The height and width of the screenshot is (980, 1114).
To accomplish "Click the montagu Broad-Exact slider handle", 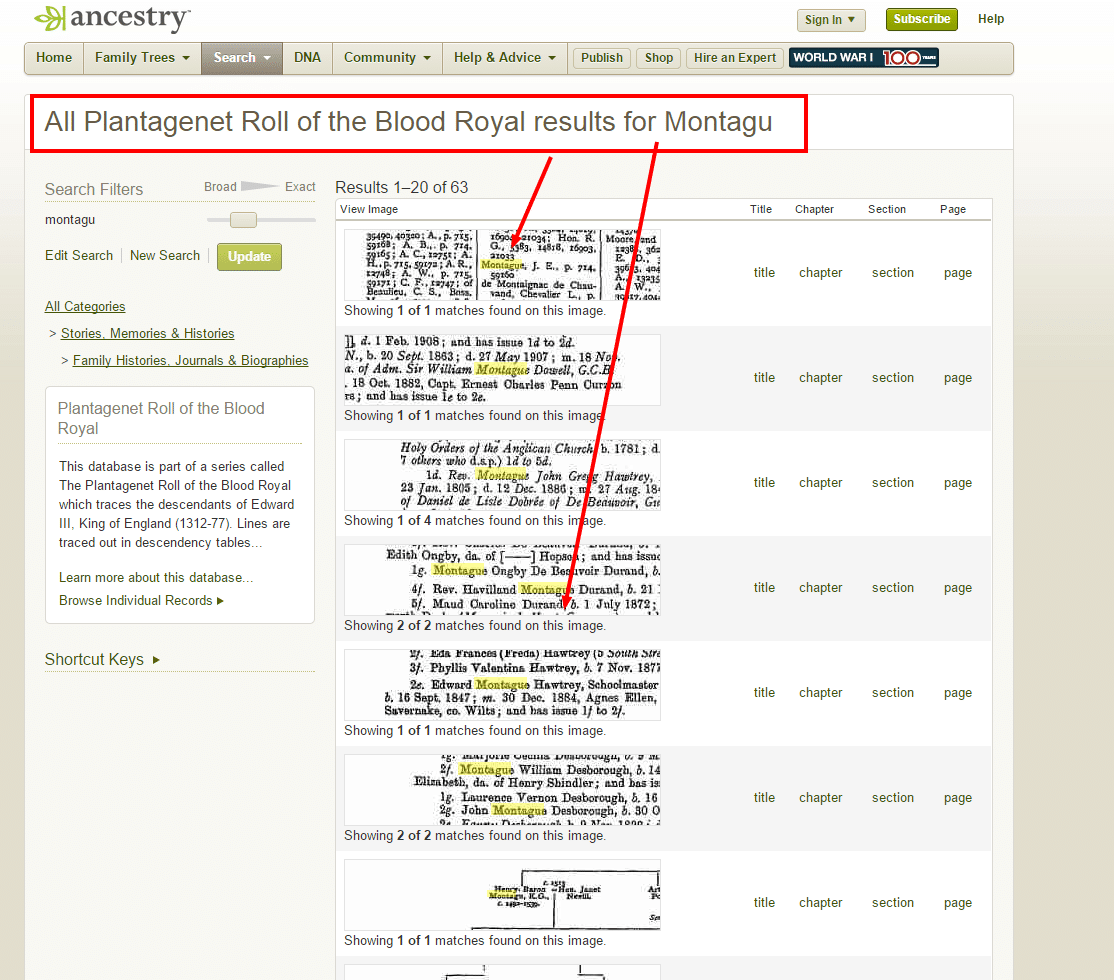I will pos(243,220).
